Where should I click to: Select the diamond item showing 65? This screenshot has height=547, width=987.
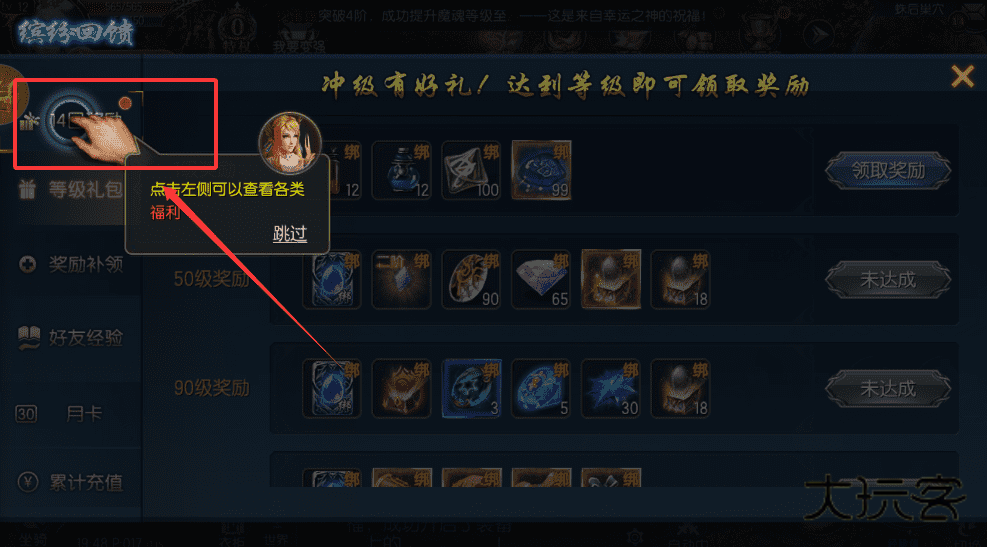coord(541,279)
